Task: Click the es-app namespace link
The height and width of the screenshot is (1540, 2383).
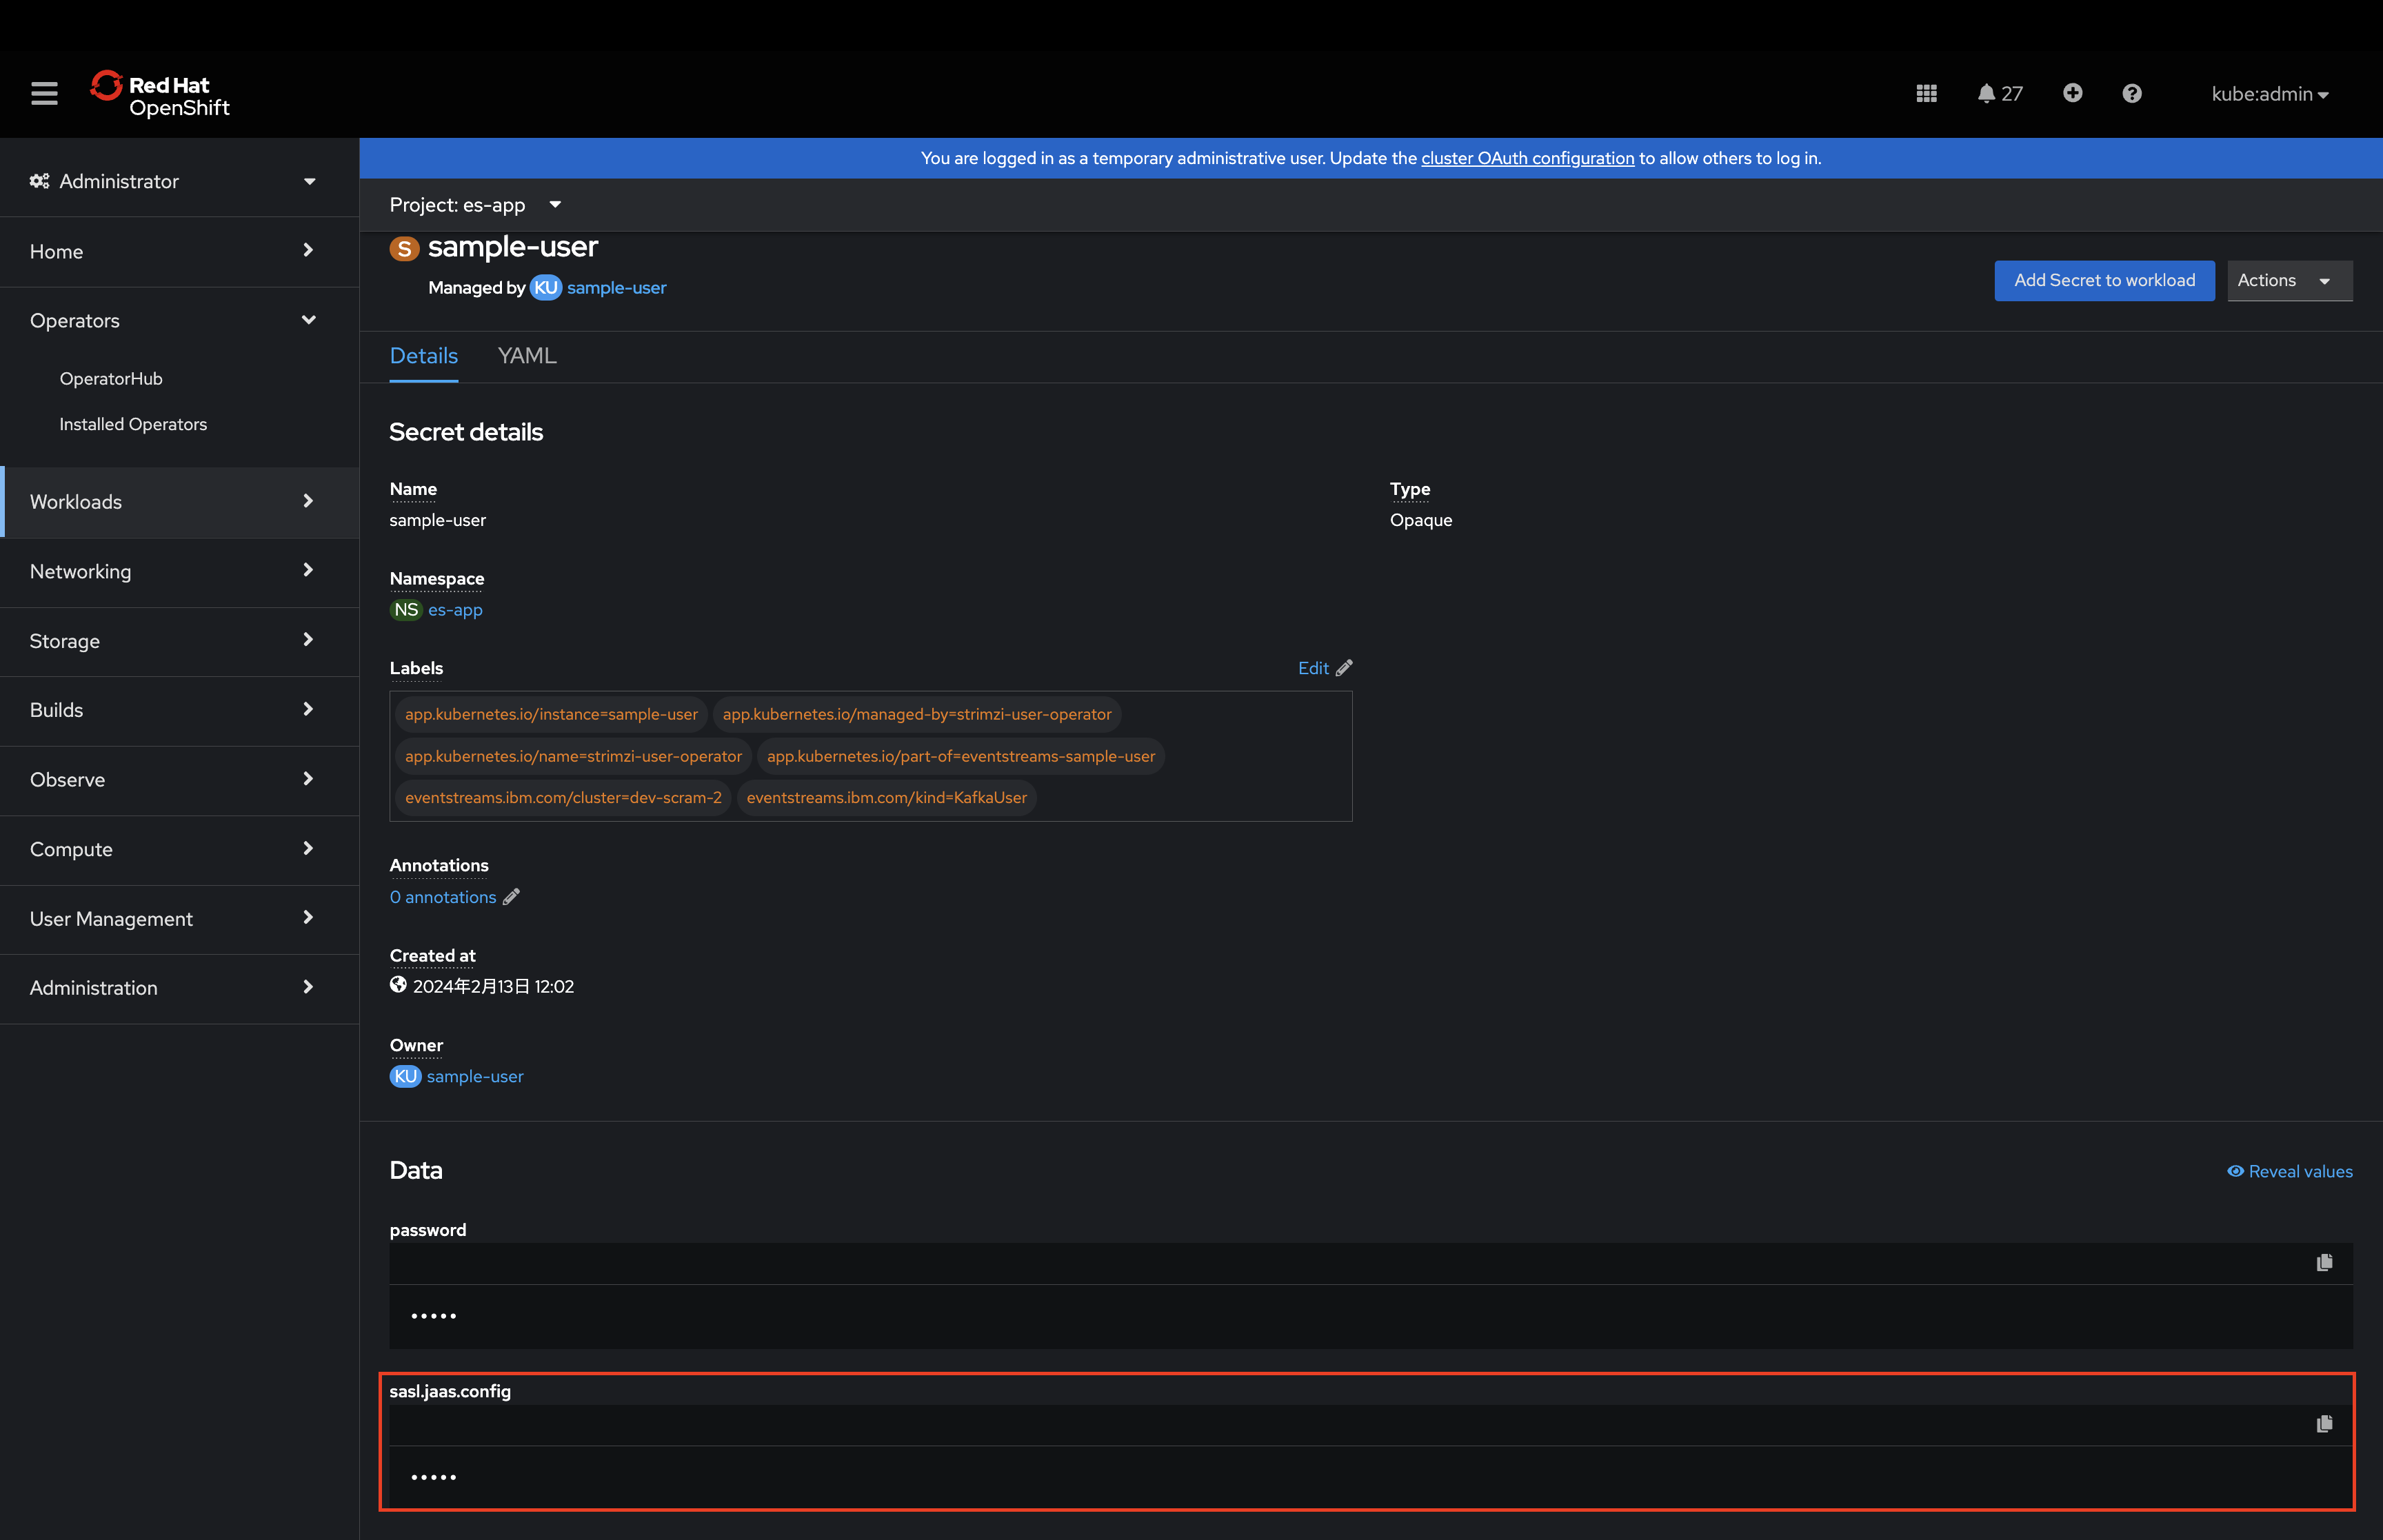Action: tap(455, 610)
